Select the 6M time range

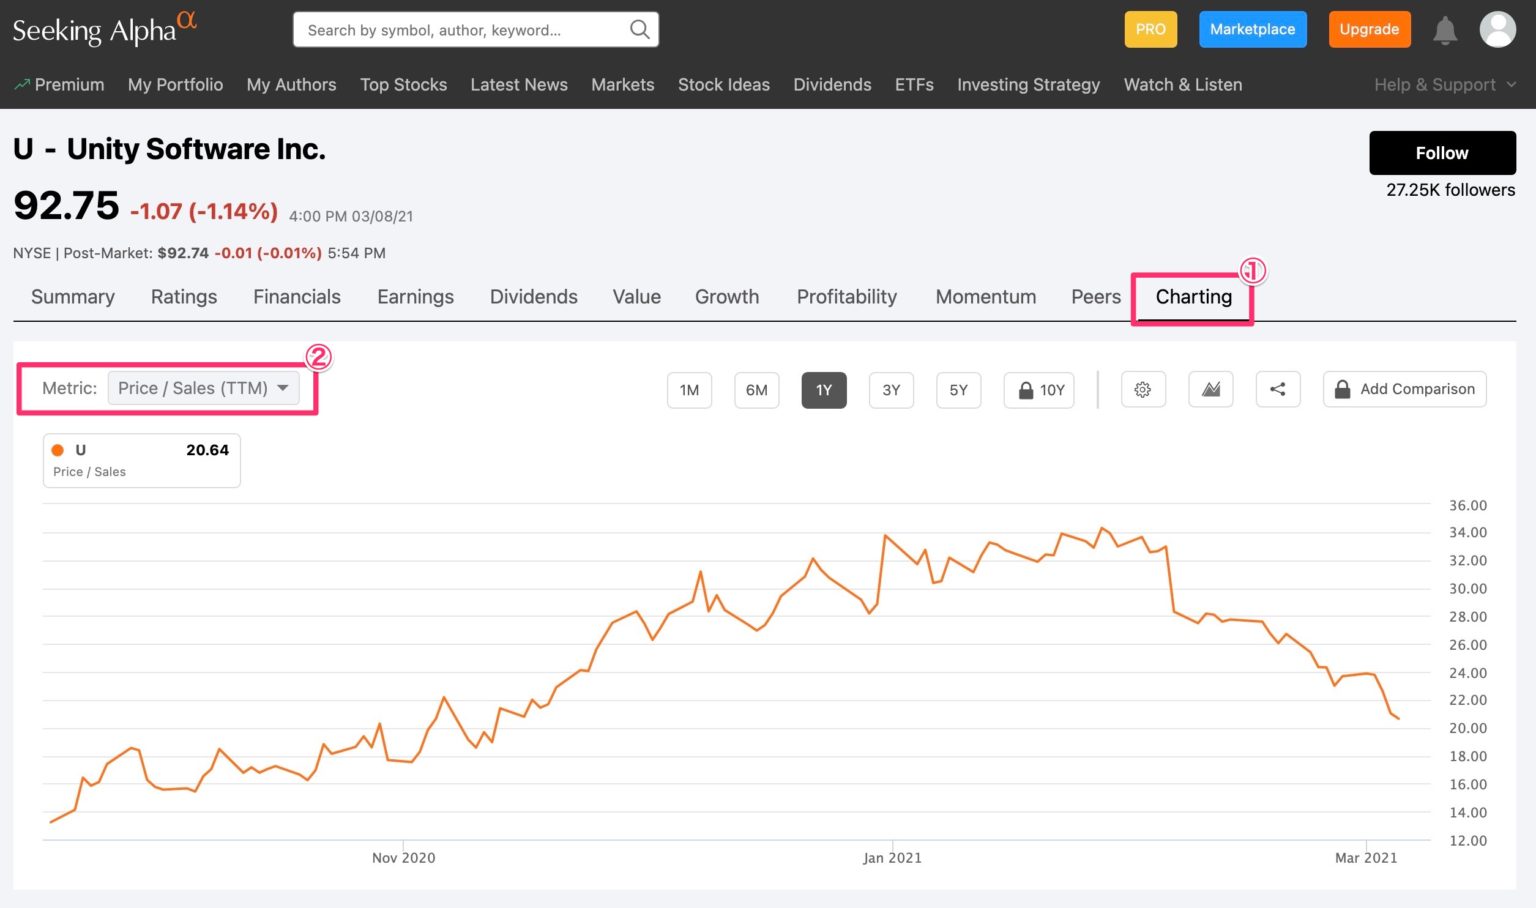tap(756, 390)
